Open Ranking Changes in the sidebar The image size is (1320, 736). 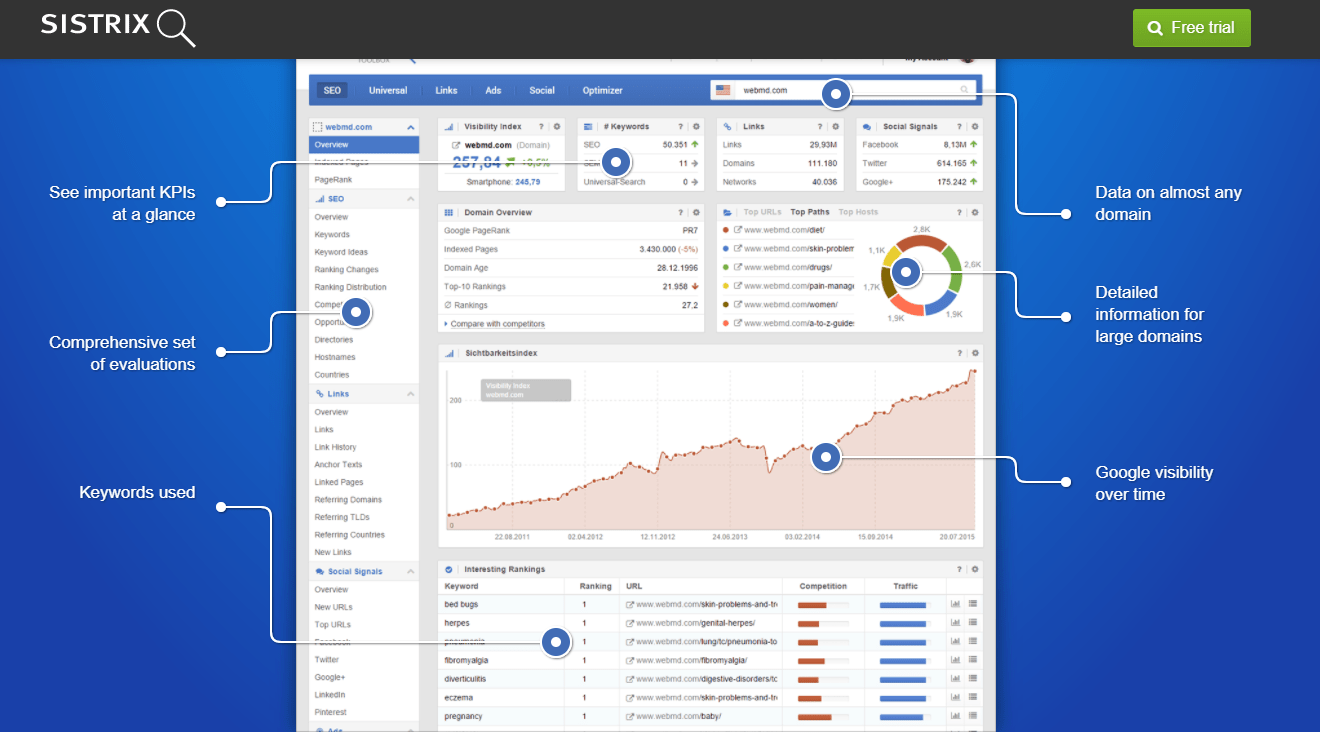pyautogui.click(x=346, y=270)
